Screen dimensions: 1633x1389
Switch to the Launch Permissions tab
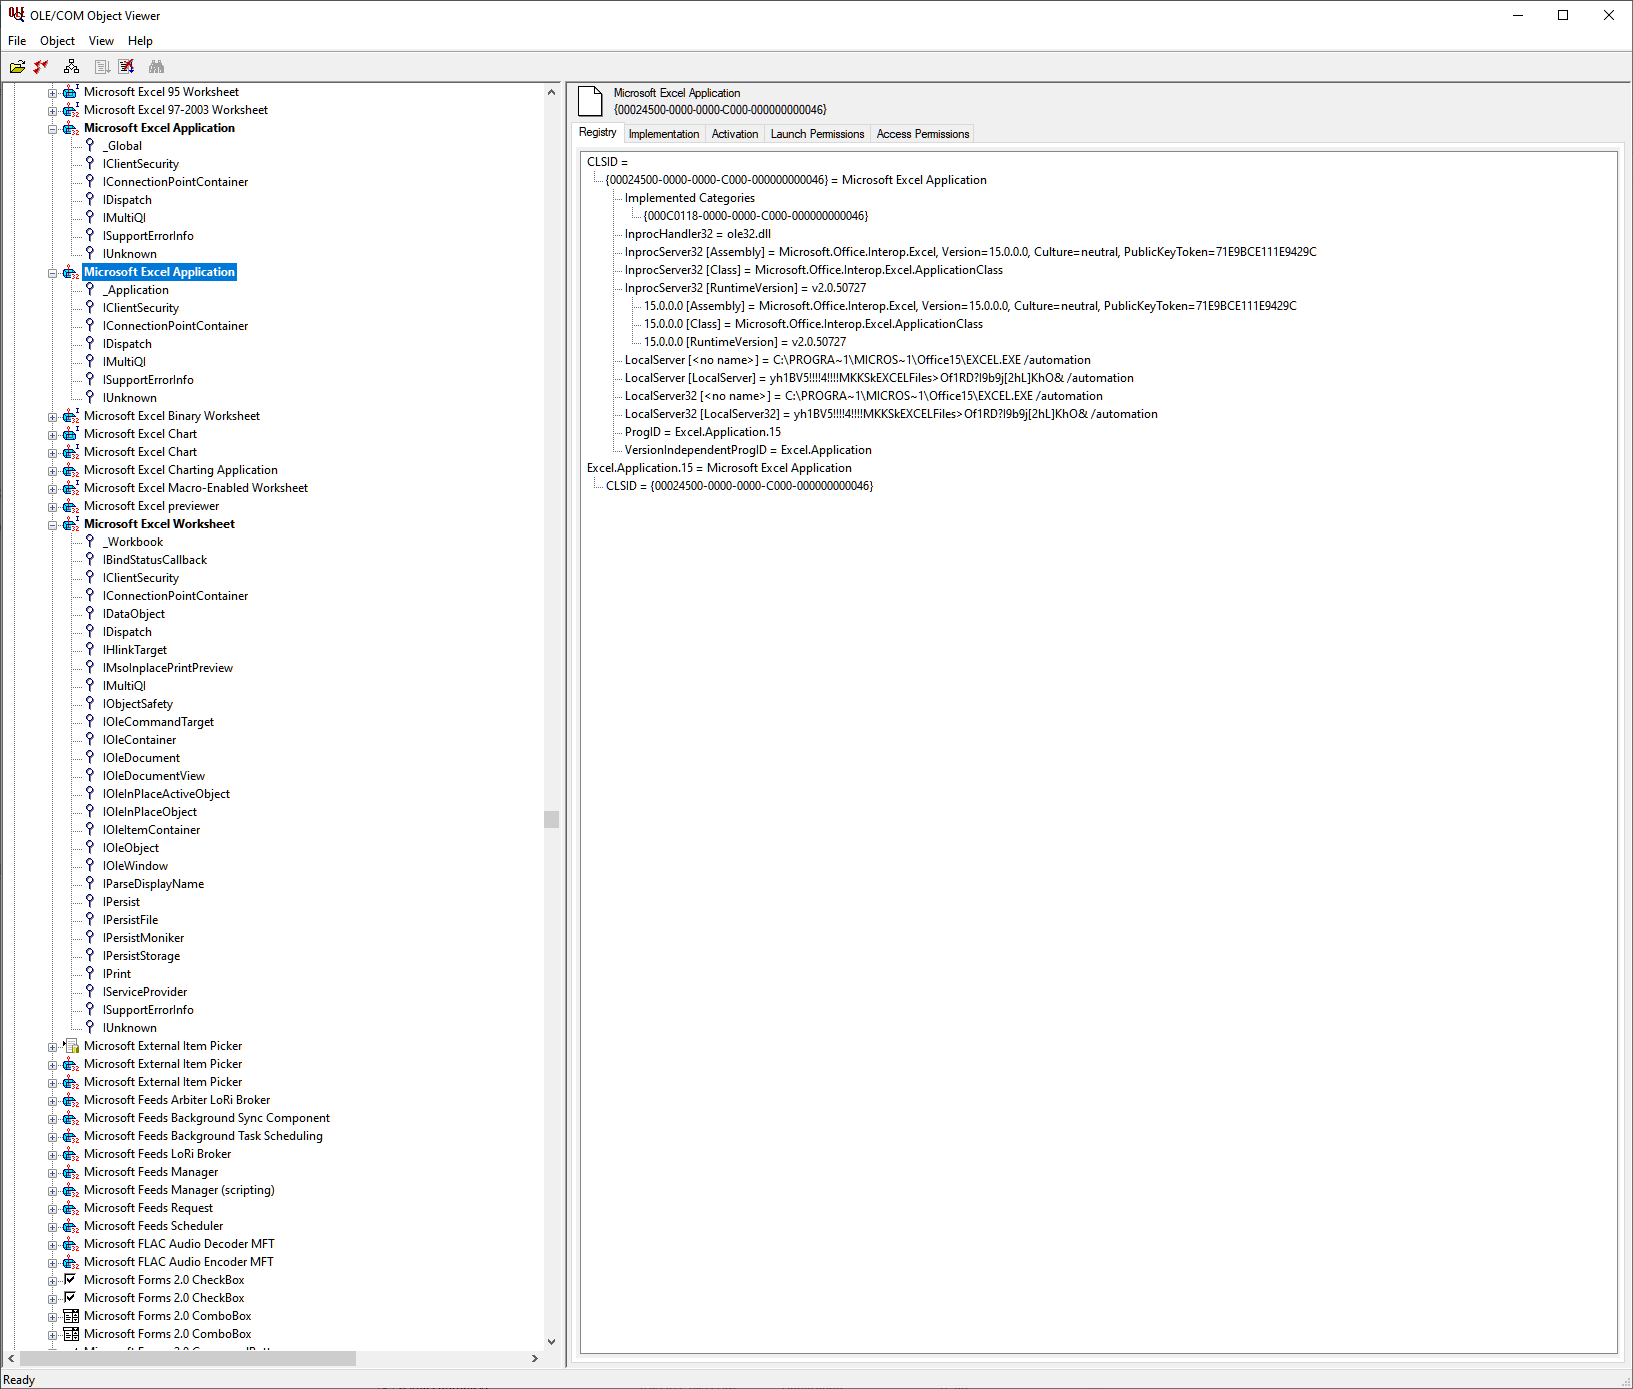(x=817, y=134)
